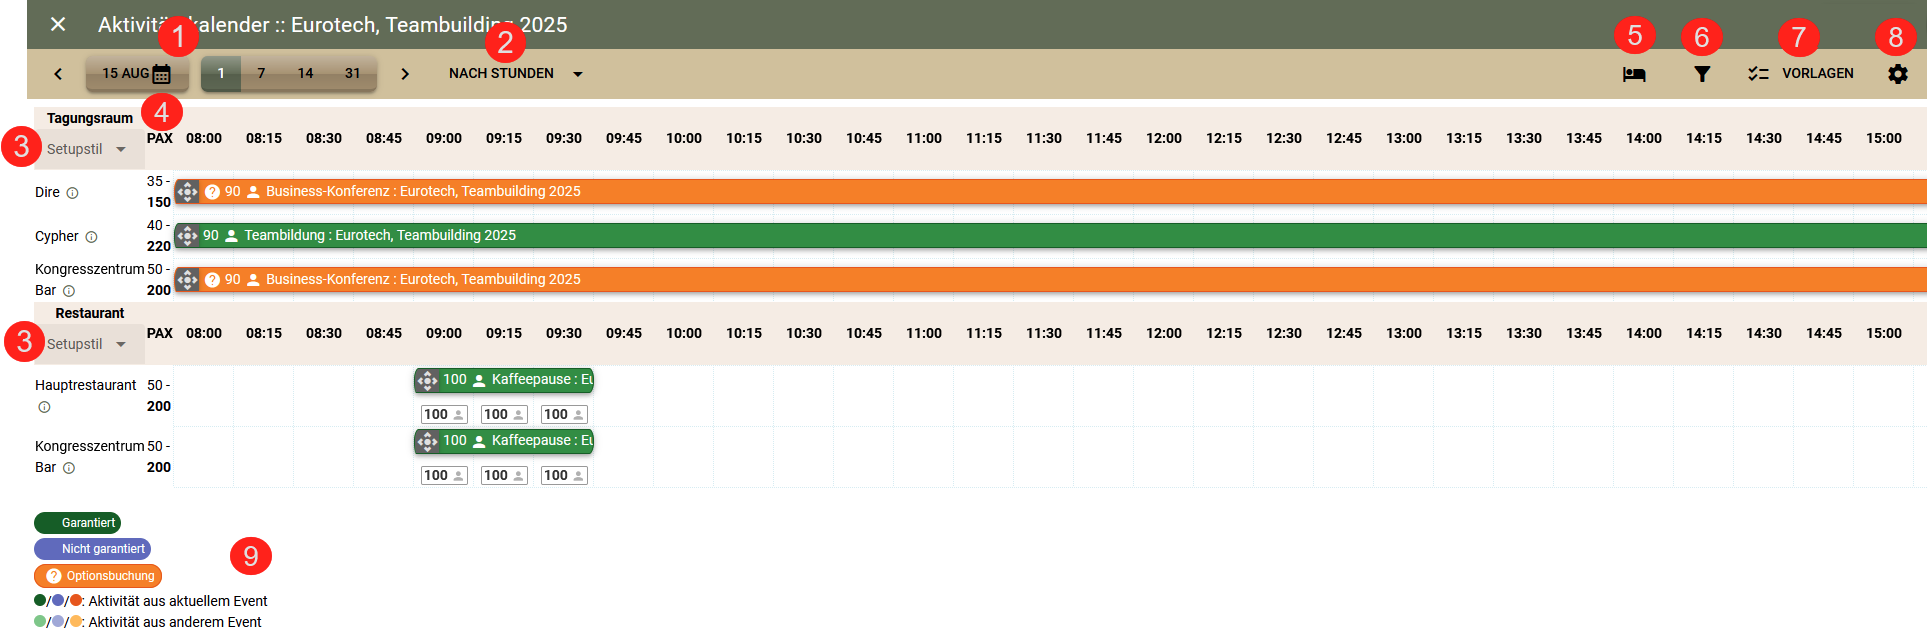This screenshot has width=1927, height=639.
Task: Switch to the 1-day view
Action: point(221,73)
